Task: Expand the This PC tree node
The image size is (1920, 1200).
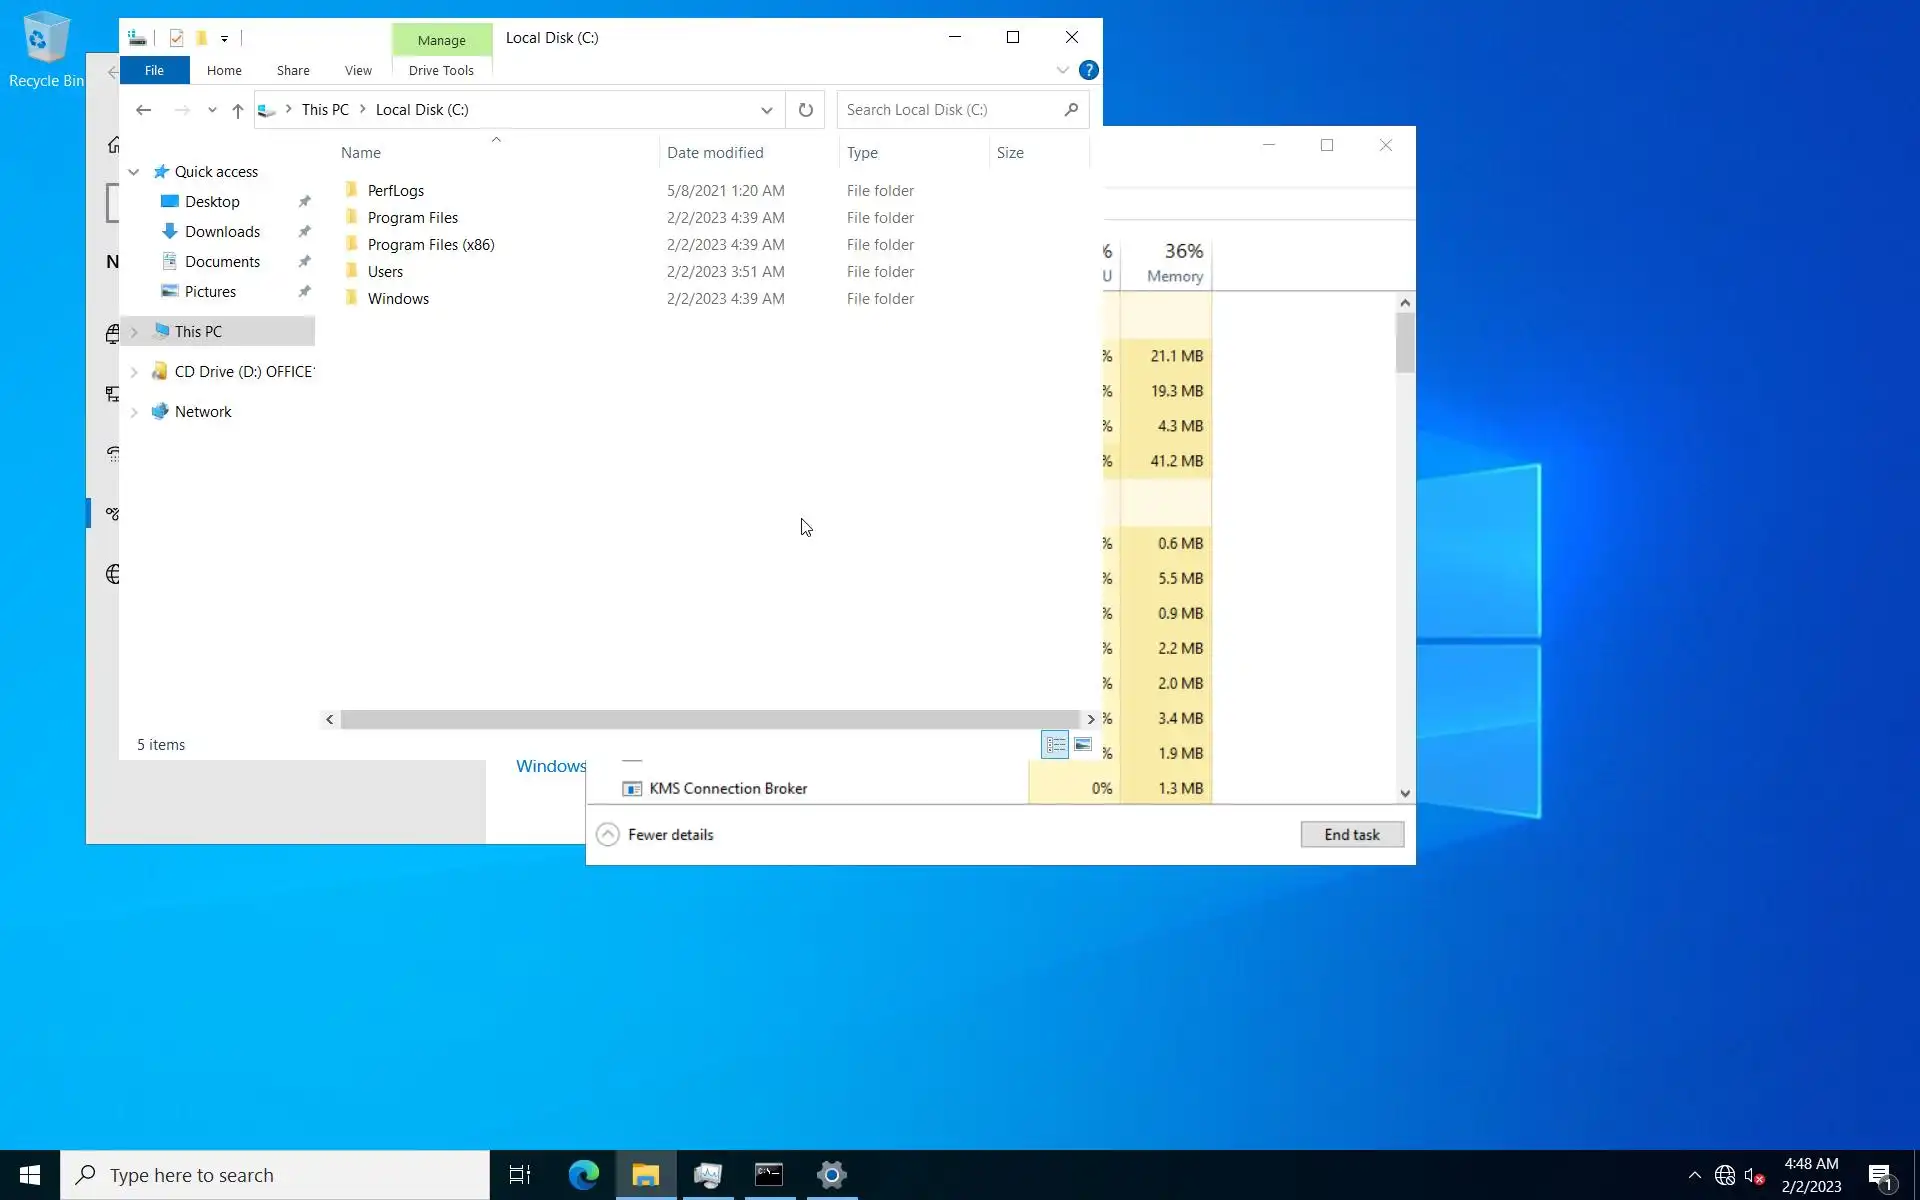Action: [x=134, y=332]
